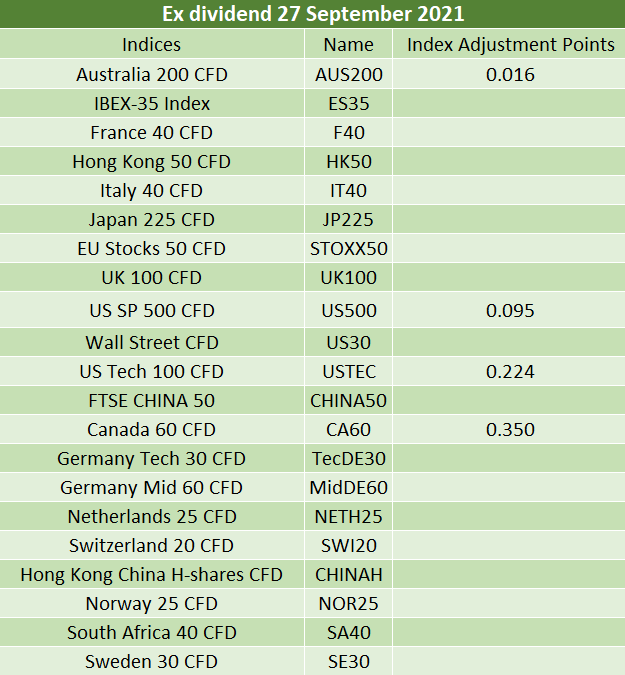625x675 pixels.
Task: Click the 'Index Adjustment Points' column header
Action: tap(510, 44)
